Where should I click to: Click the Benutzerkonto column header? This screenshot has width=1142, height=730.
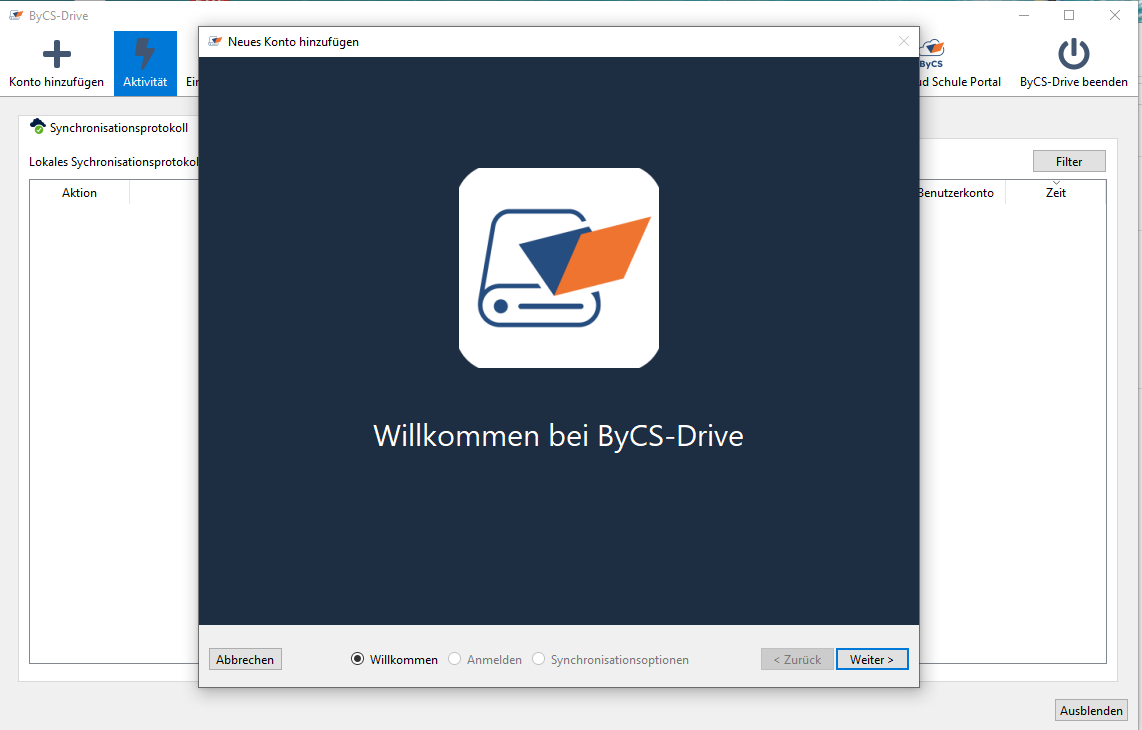956,193
